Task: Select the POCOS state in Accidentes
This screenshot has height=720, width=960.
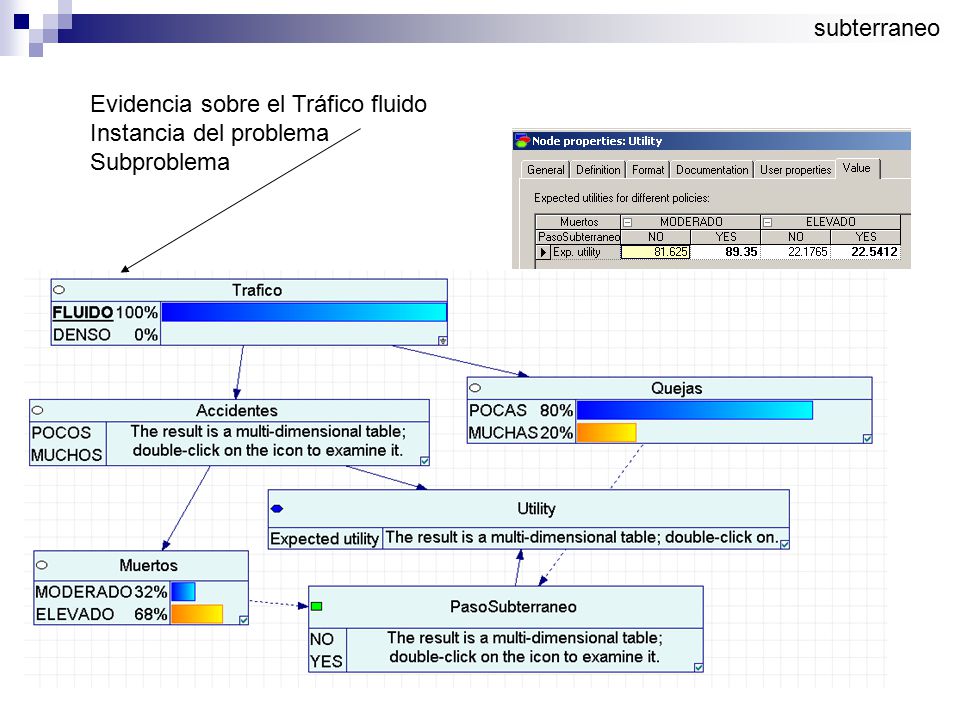Action: click(61, 433)
